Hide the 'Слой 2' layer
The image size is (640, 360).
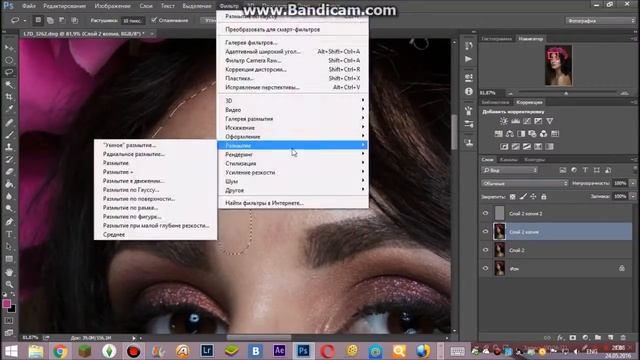tap(485, 250)
